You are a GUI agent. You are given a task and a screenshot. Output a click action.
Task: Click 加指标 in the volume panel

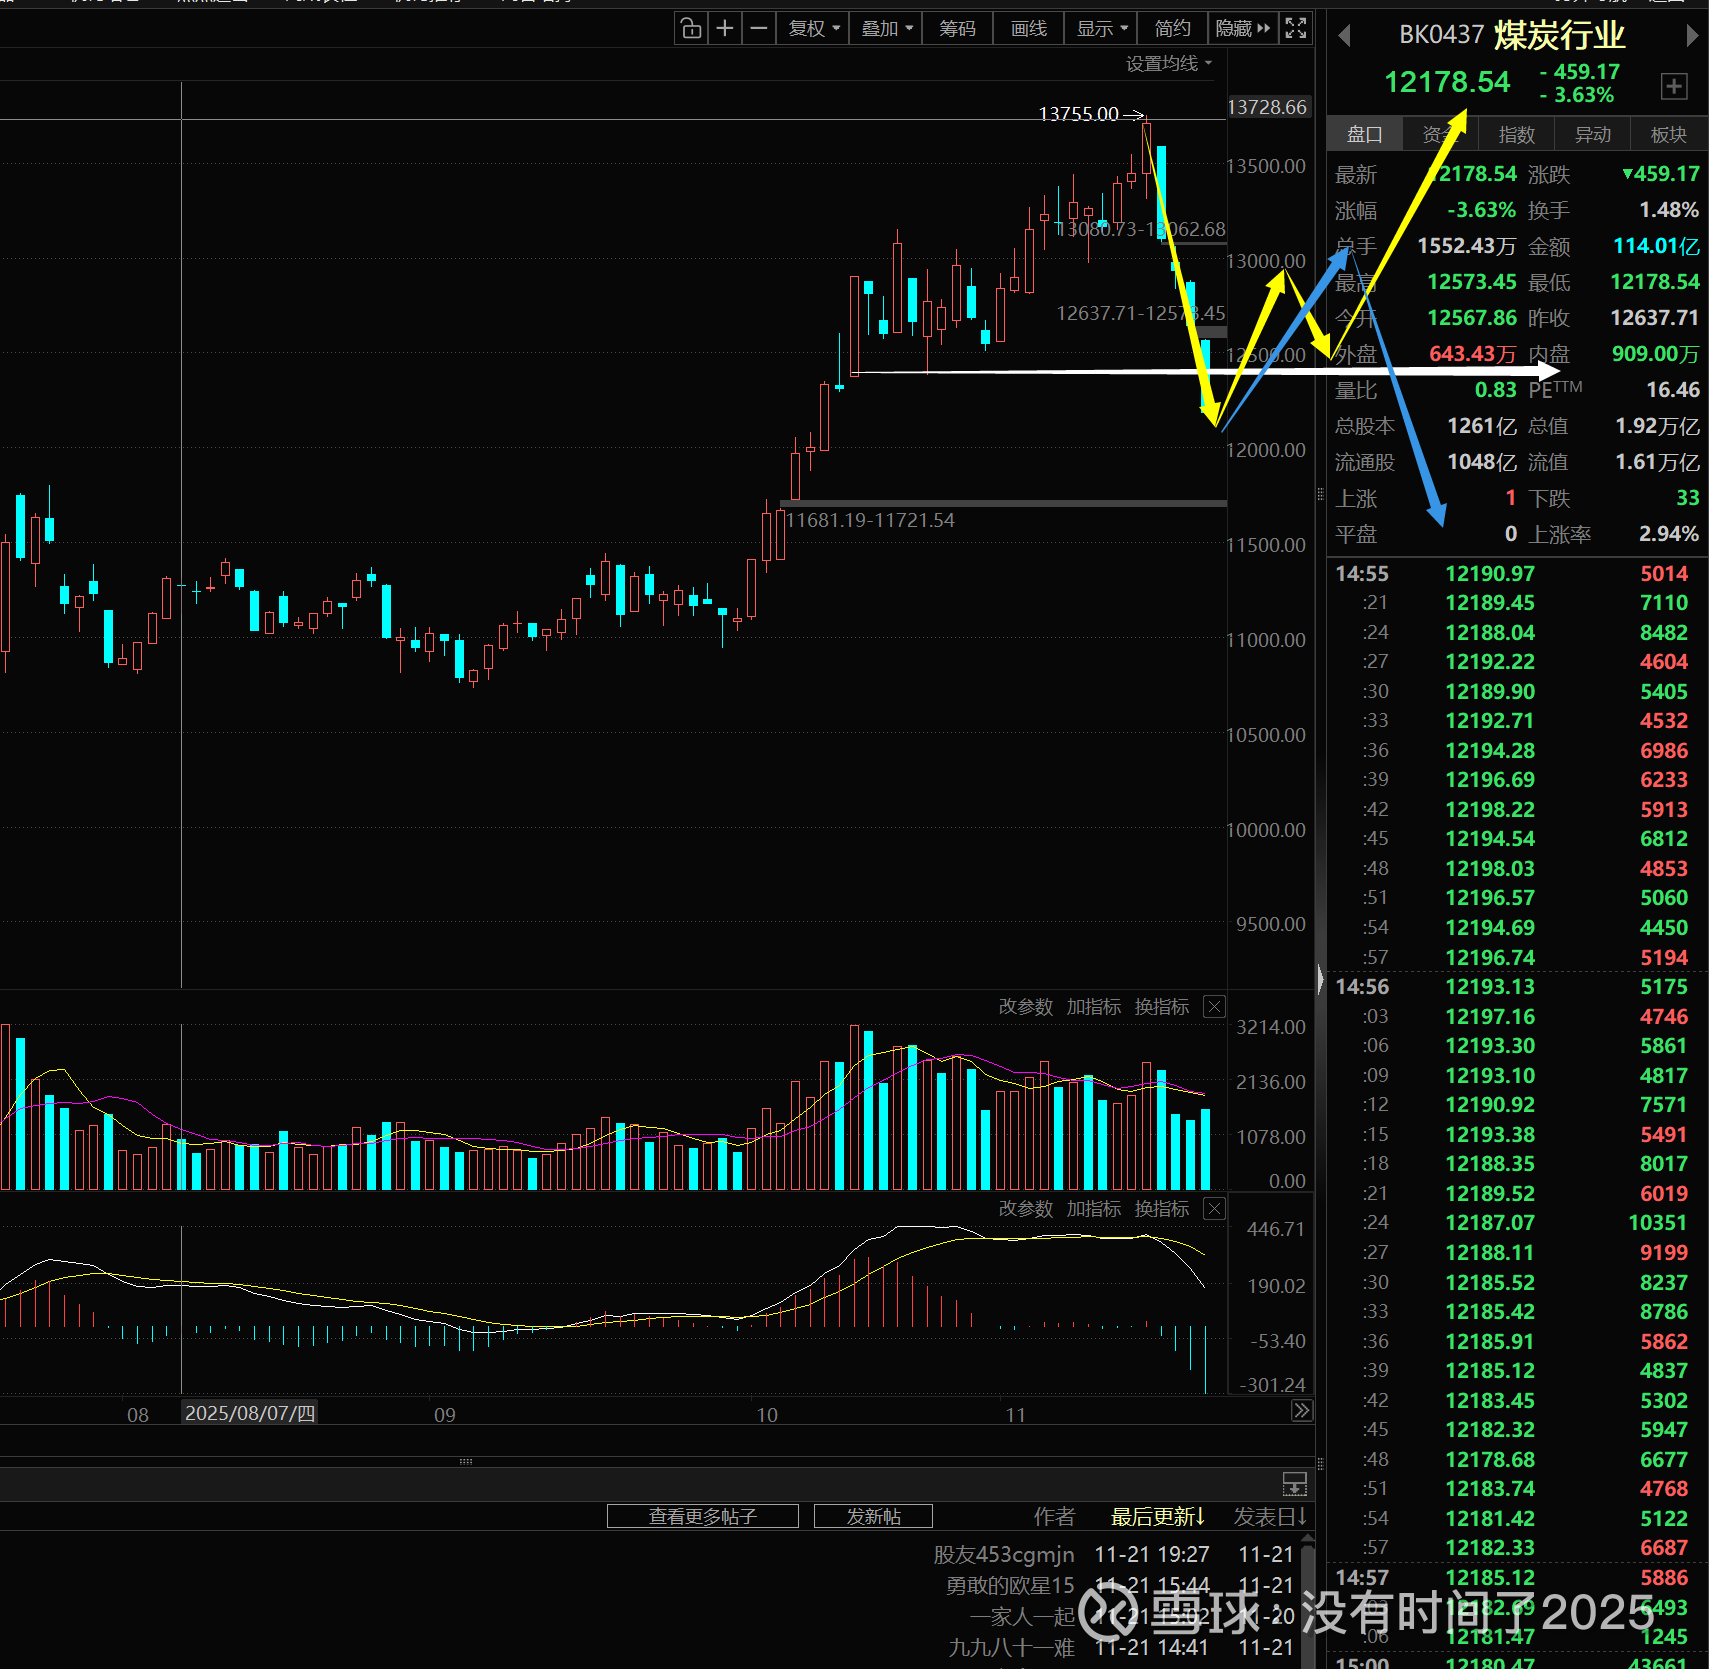pyautogui.click(x=1094, y=1007)
